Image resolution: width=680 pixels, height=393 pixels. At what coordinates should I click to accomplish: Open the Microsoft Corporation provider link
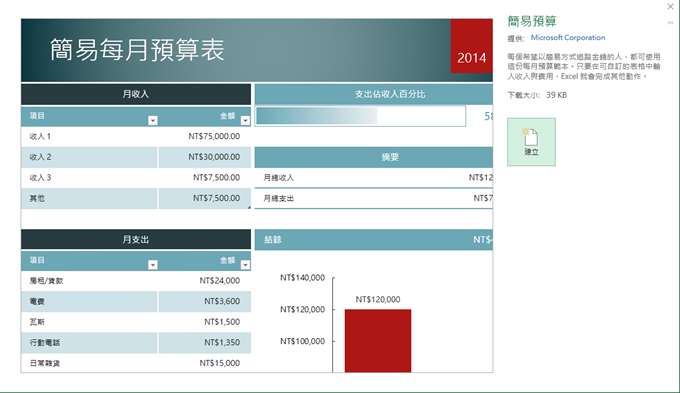[x=568, y=38]
